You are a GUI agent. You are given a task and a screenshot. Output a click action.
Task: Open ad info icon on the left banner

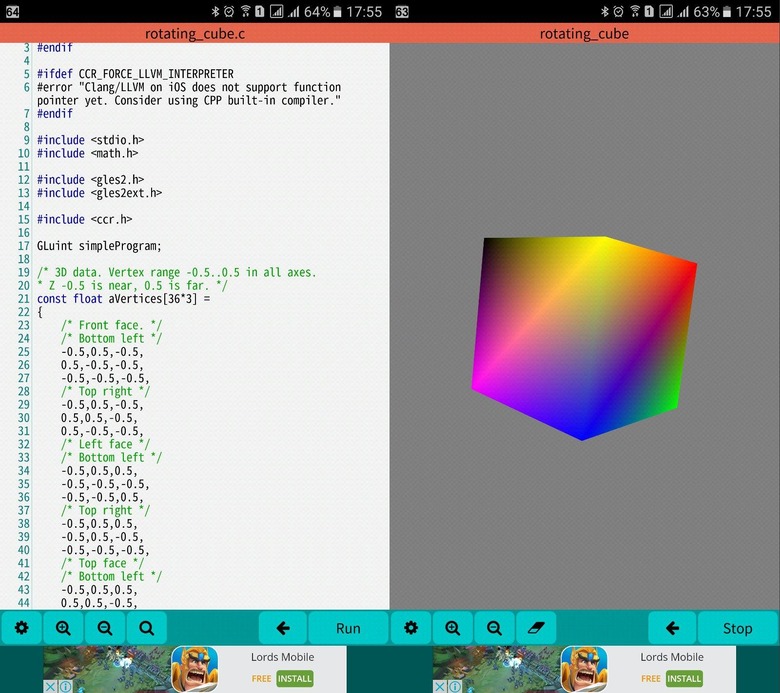65,687
